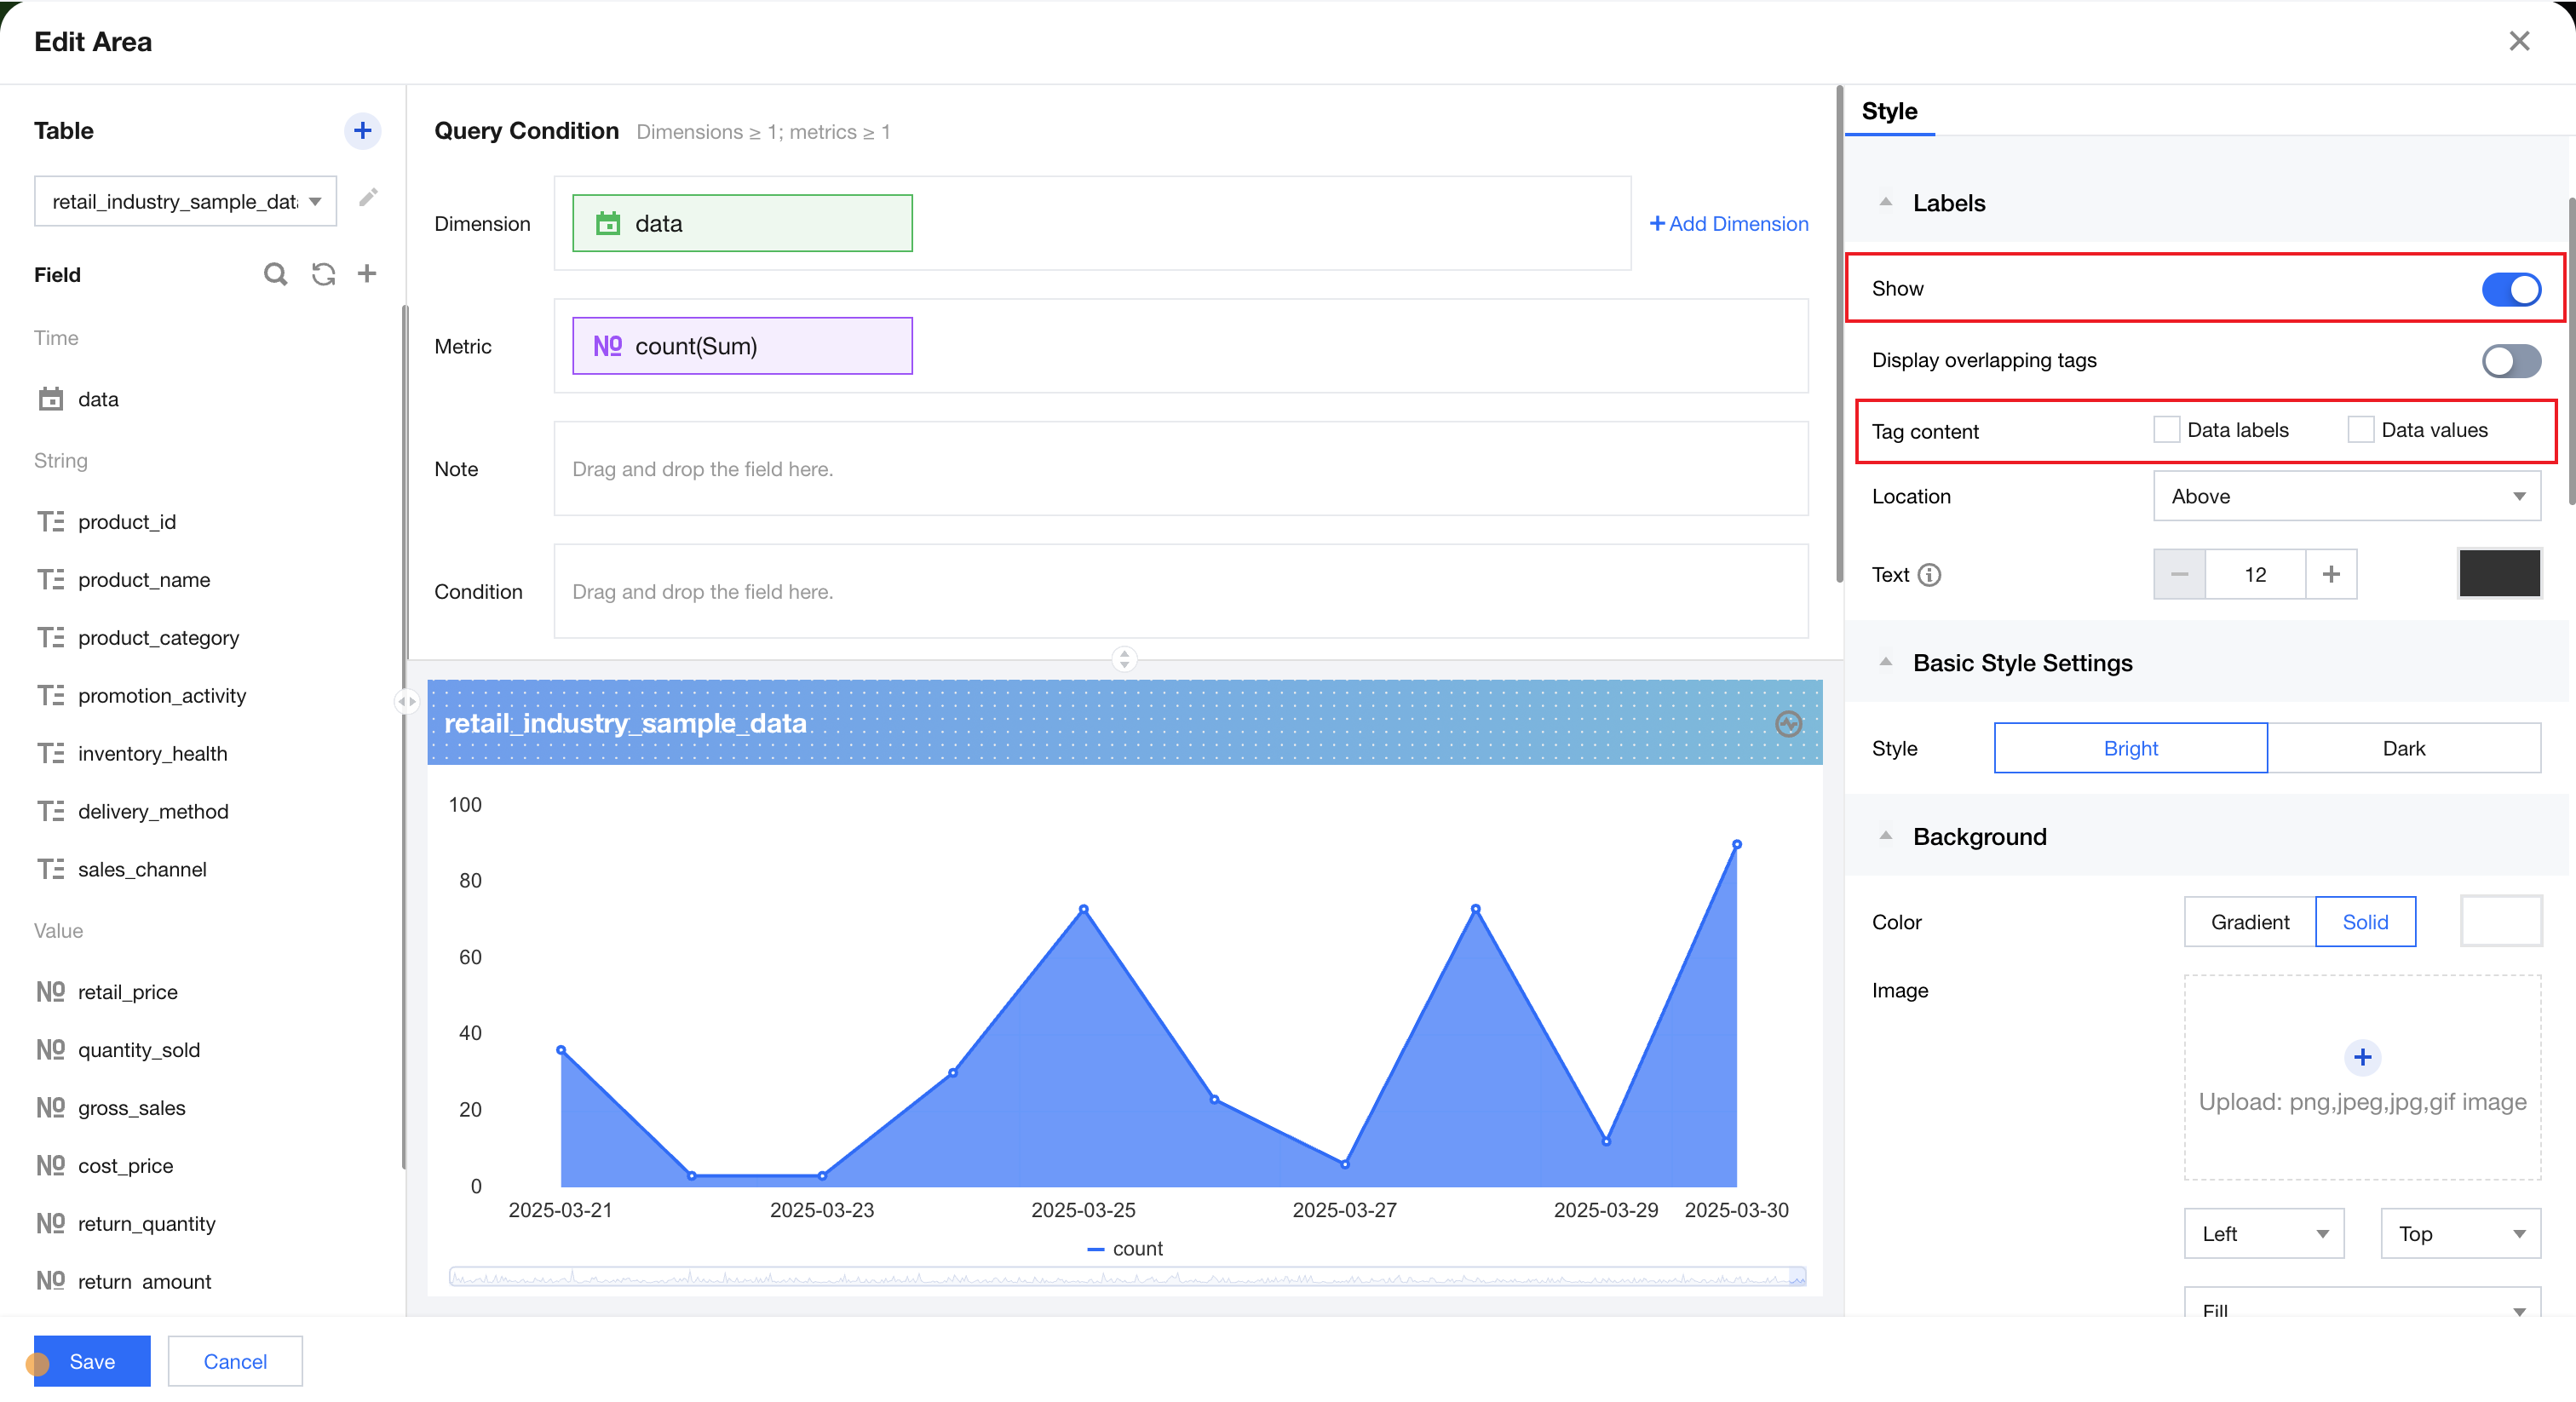Open the retail_industry_sample_data table dropdown

(x=186, y=202)
